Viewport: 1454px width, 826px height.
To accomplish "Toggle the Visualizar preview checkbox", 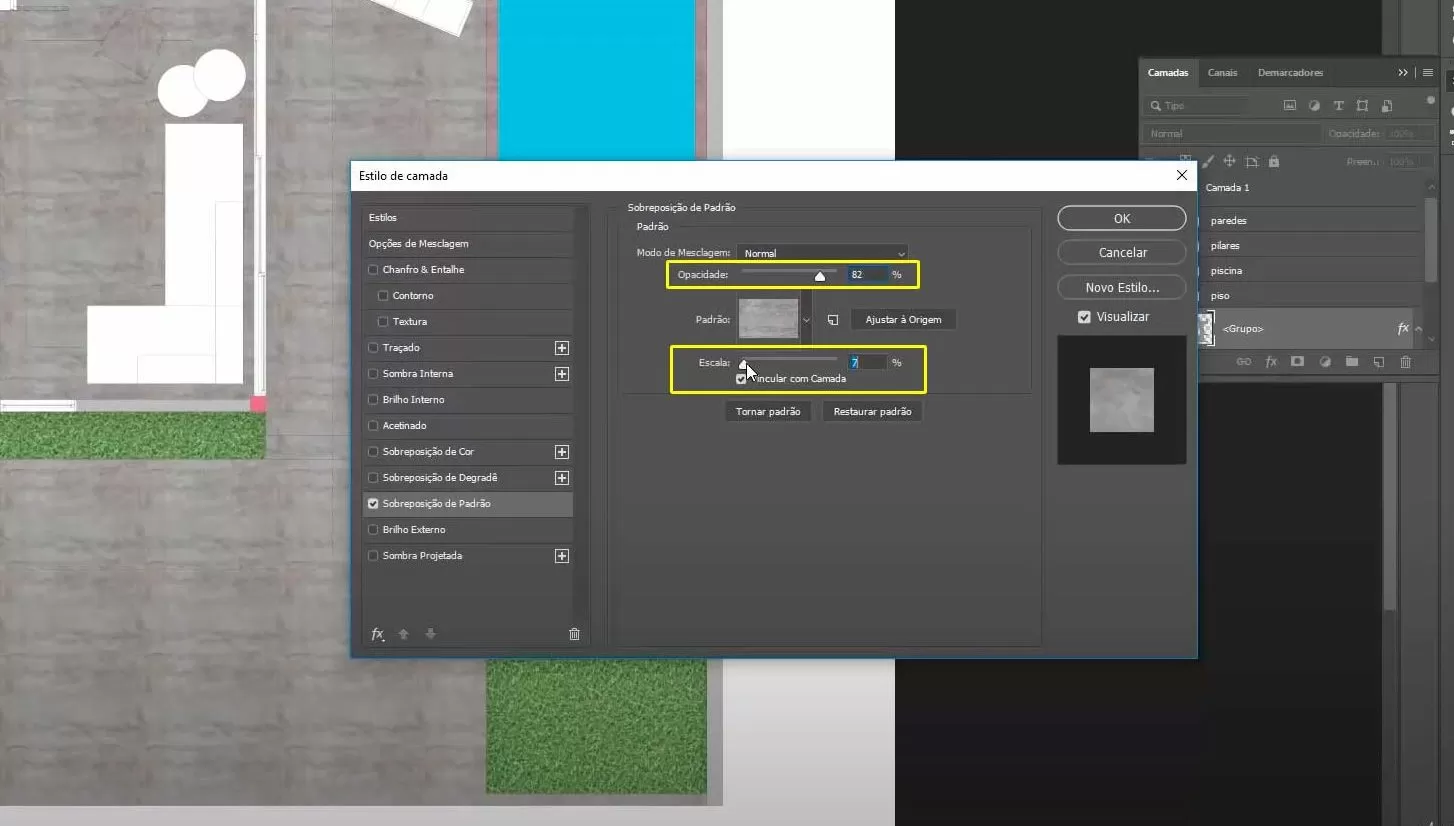I will (x=1084, y=317).
